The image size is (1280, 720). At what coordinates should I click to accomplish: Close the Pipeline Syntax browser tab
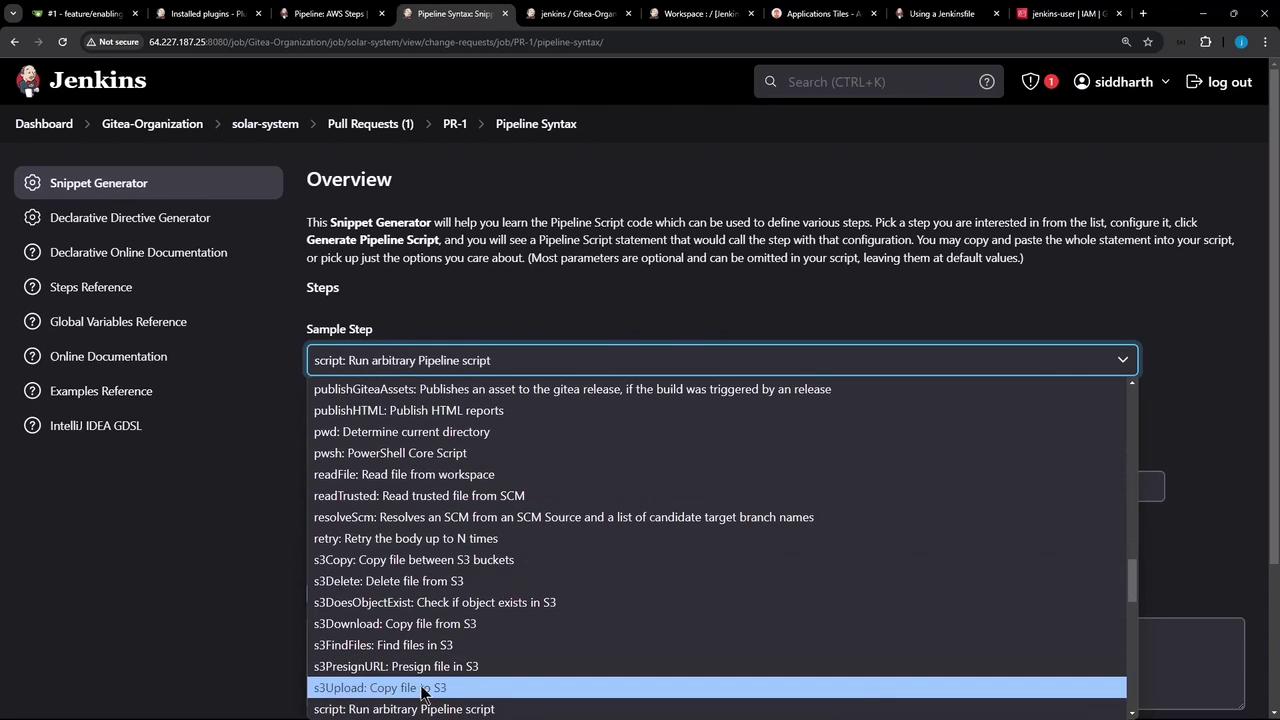pyautogui.click(x=505, y=14)
